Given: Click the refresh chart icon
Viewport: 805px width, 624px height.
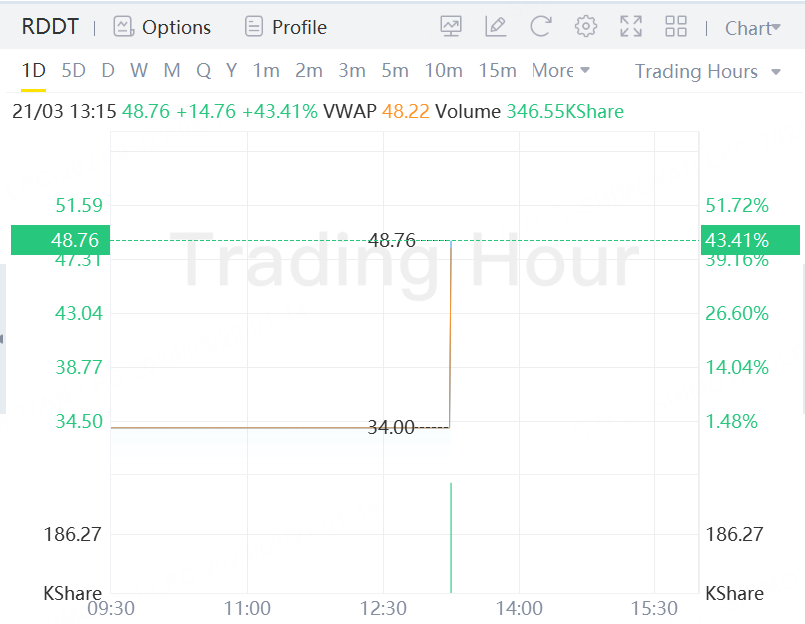Looking at the screenshot, I should (x=541, y=27).
